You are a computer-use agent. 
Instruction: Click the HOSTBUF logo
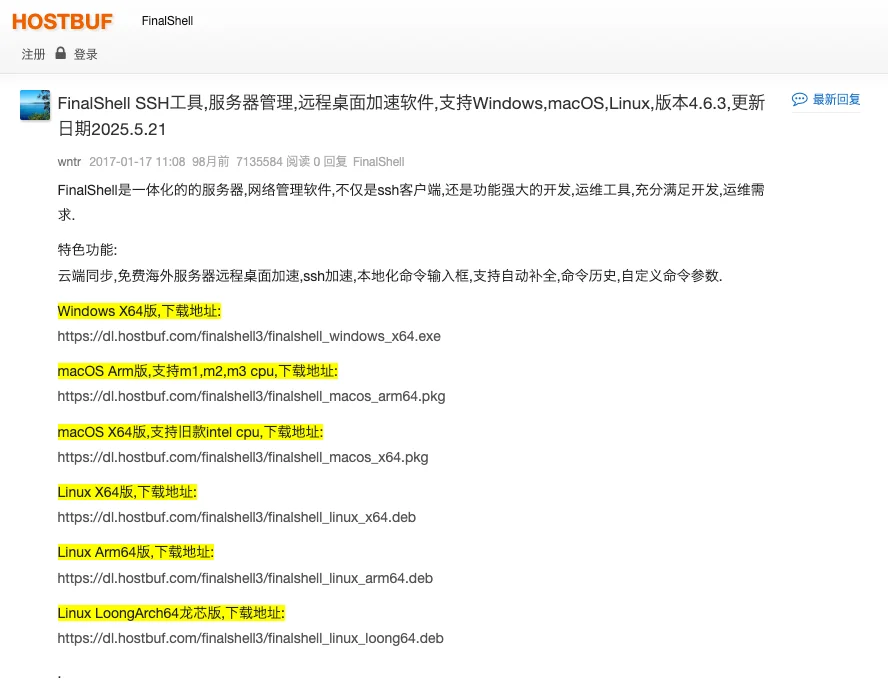(62, 22)
